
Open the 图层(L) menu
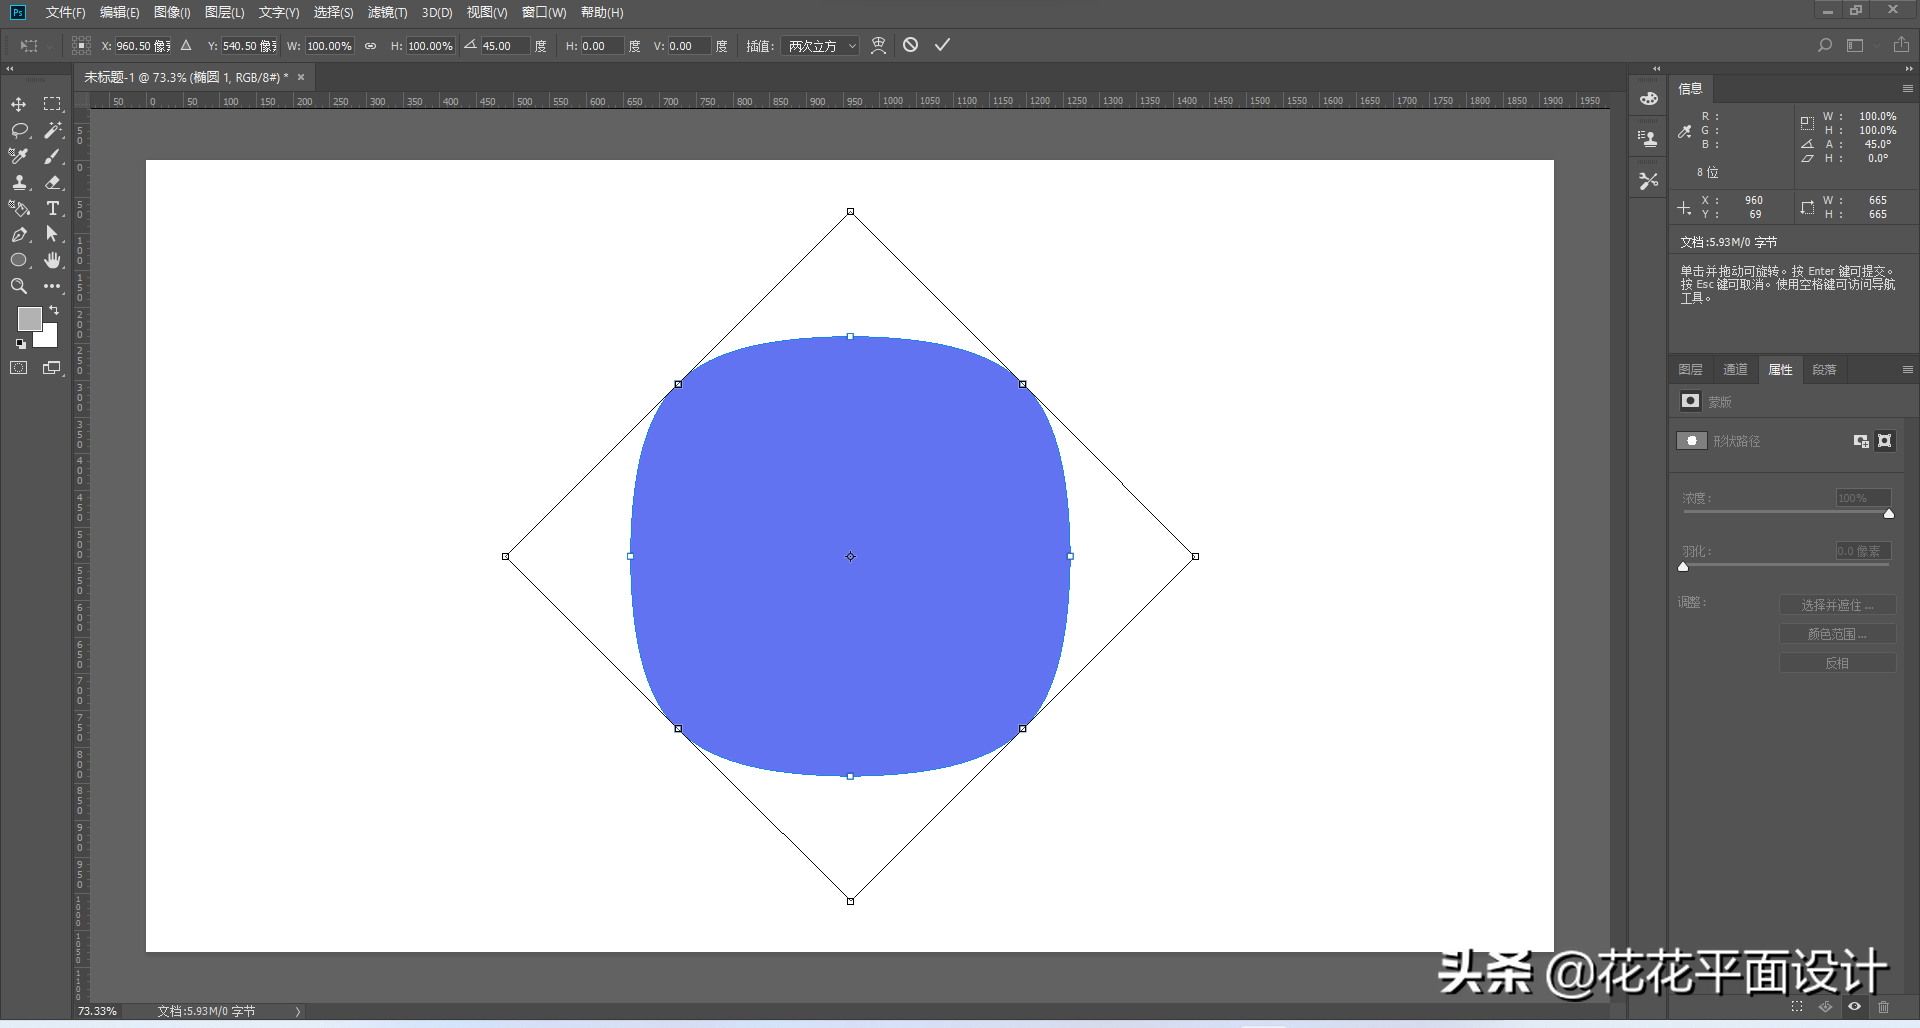224,12
